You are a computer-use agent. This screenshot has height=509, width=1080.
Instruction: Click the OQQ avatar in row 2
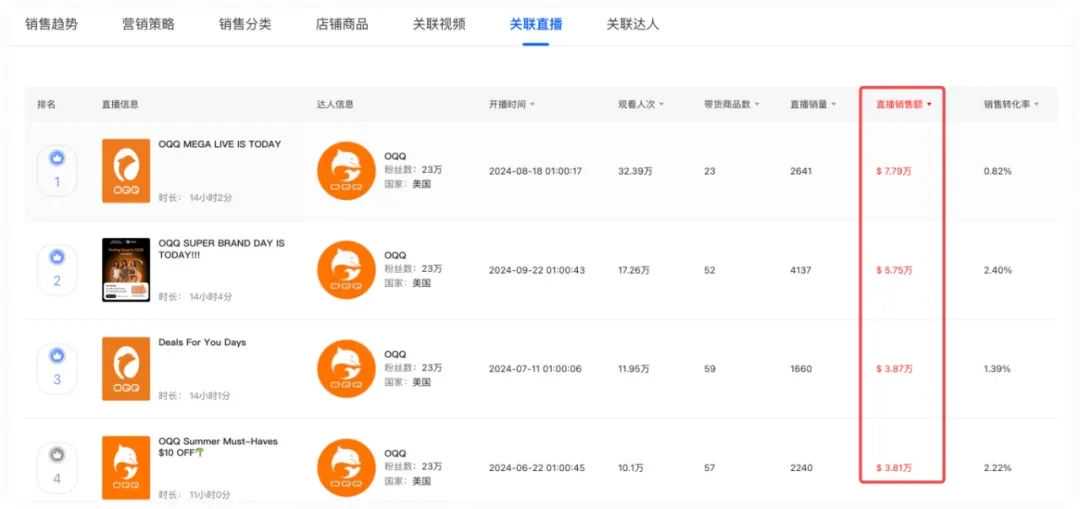(x=346, y=270)
